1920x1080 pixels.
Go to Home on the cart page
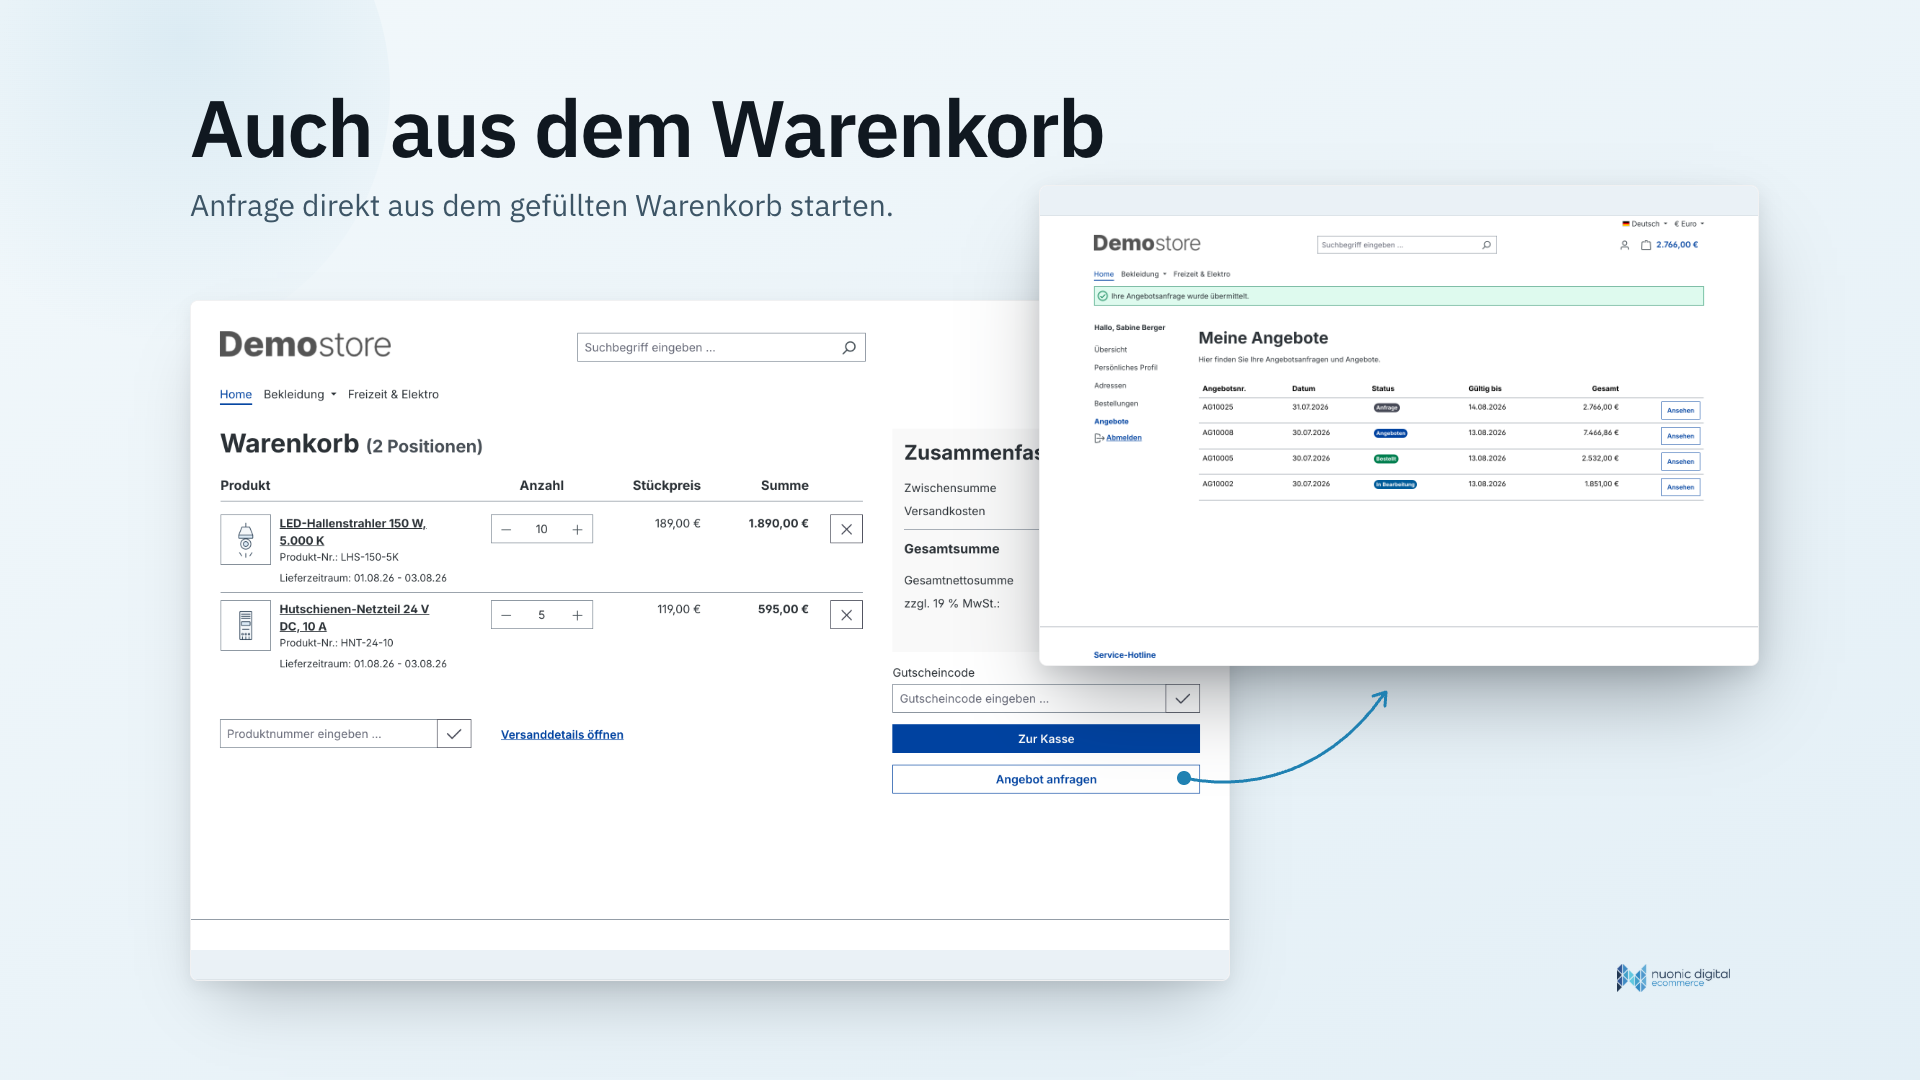click(236, 395)
